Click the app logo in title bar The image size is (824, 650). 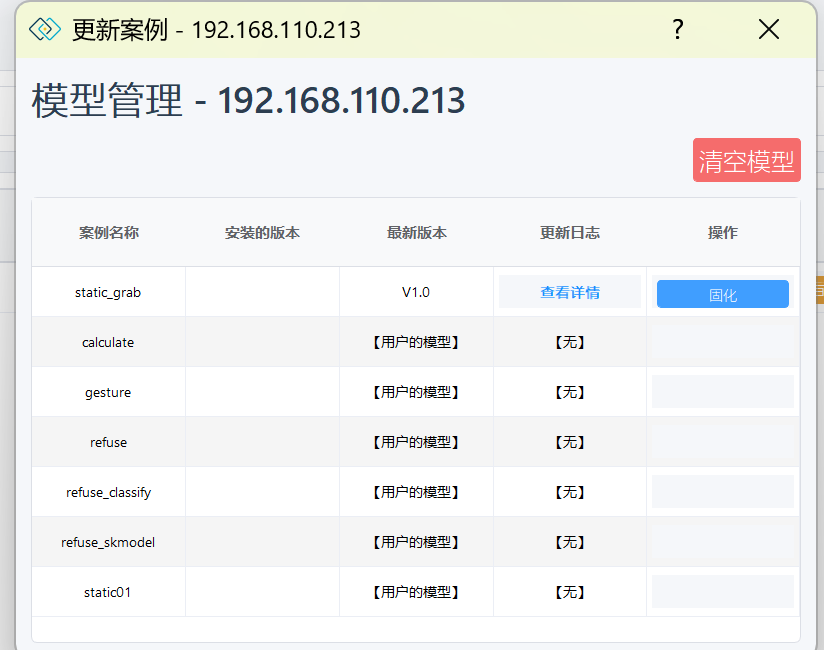(x=45, y=29)
